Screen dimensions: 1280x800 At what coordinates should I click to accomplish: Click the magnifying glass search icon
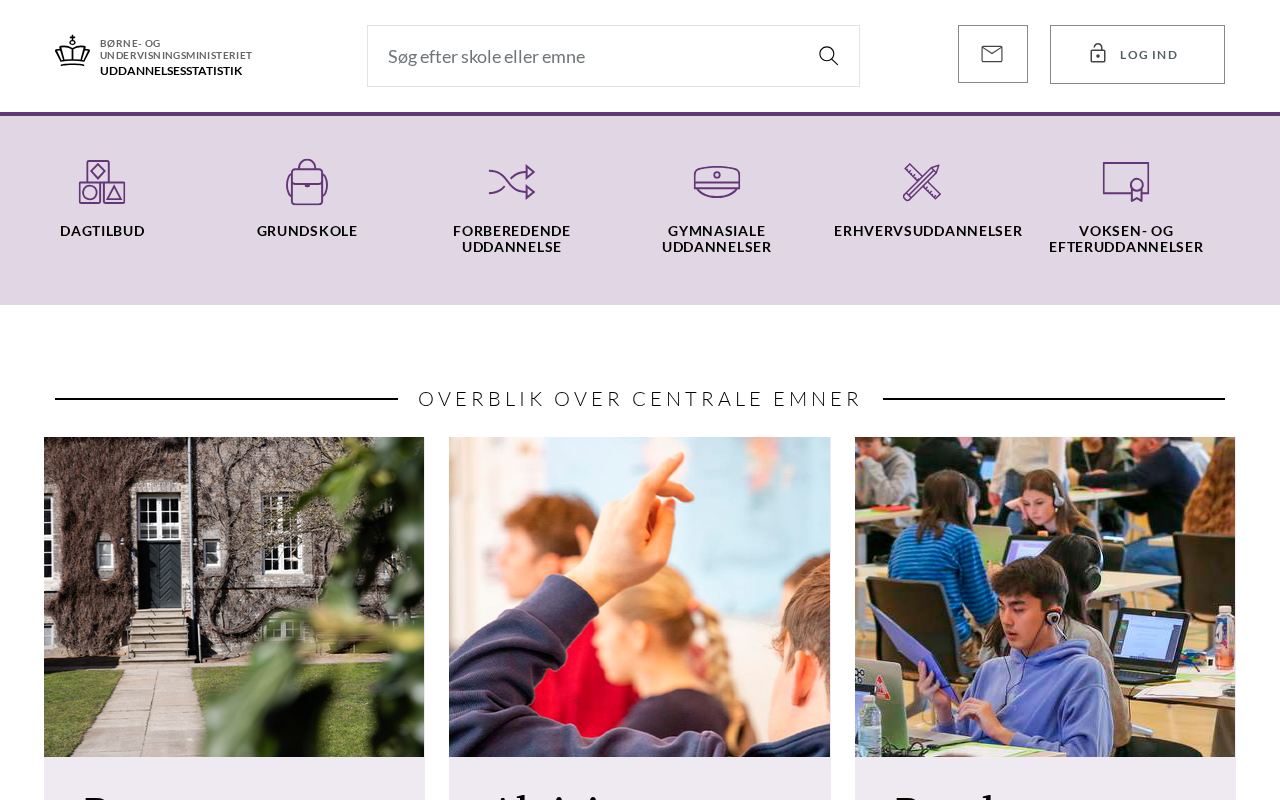tap(828, 56)
